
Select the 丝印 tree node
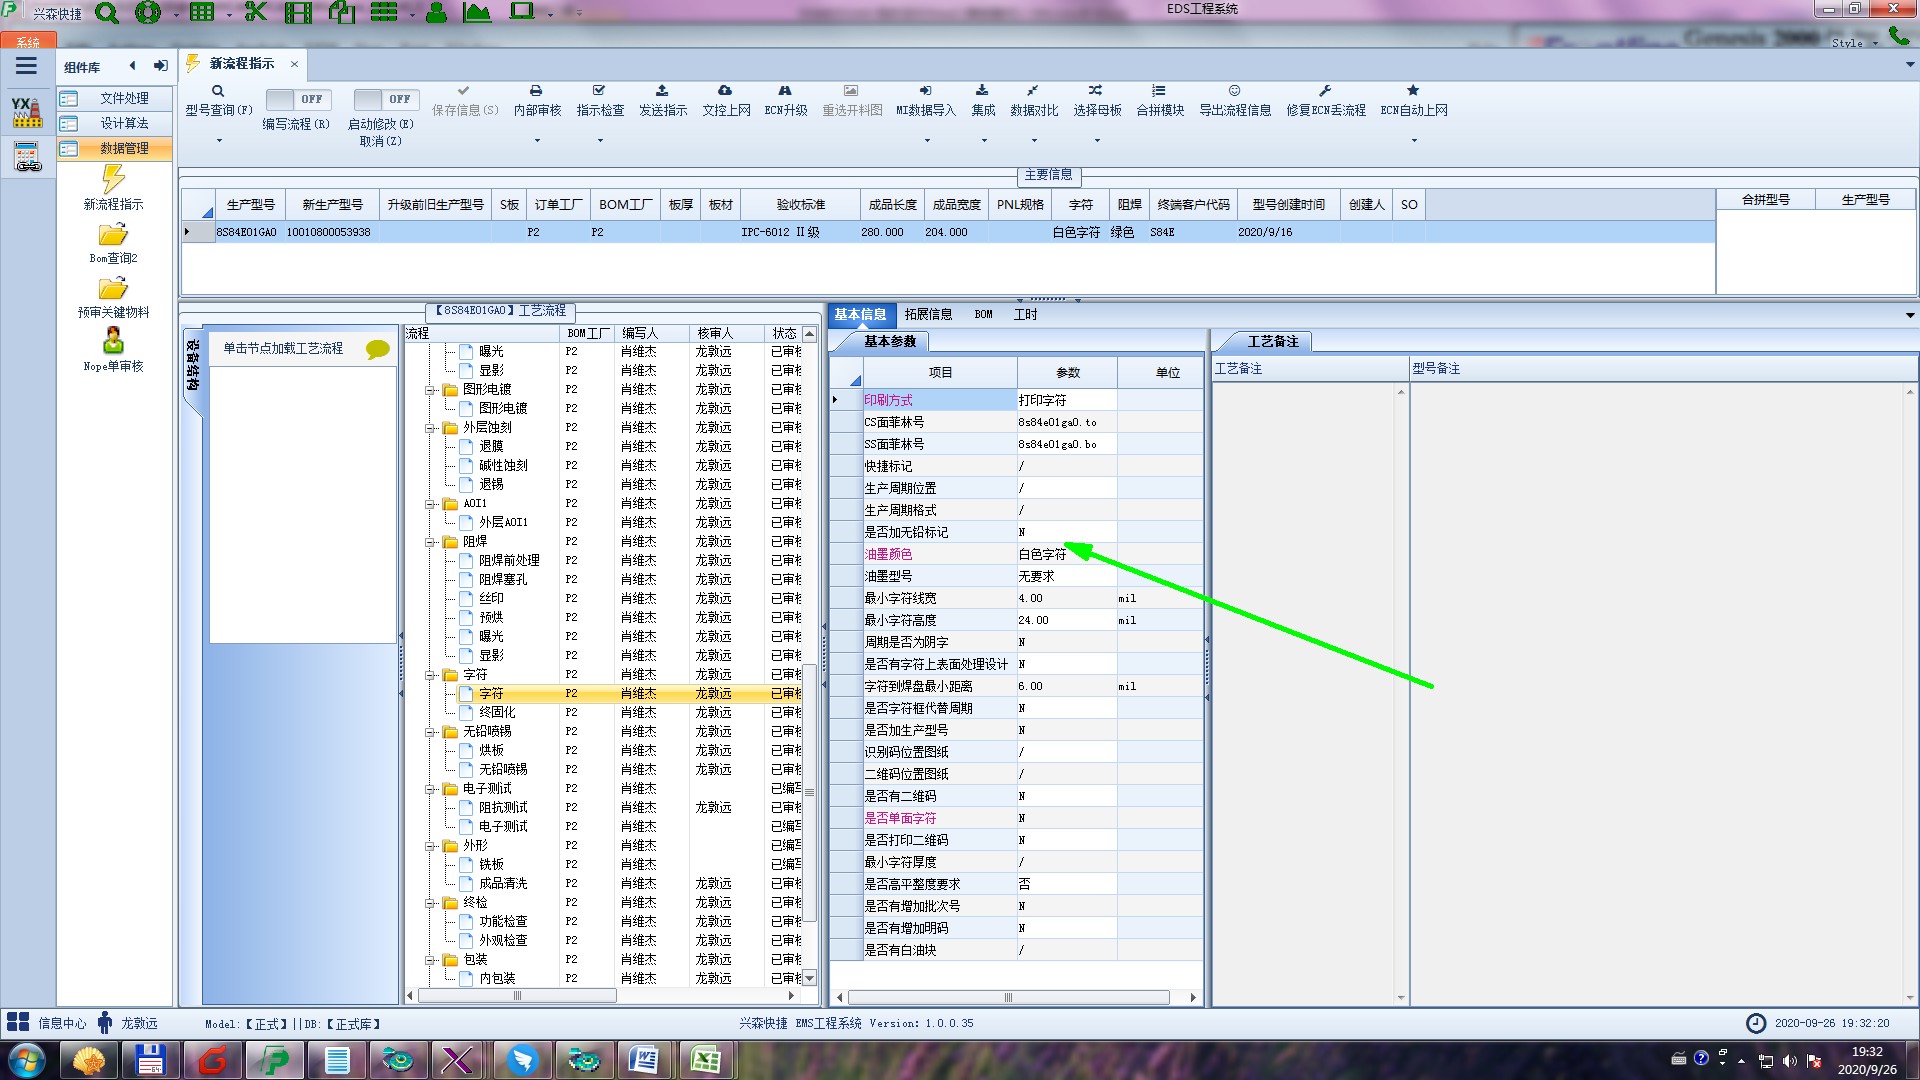(x=491, y=598)
